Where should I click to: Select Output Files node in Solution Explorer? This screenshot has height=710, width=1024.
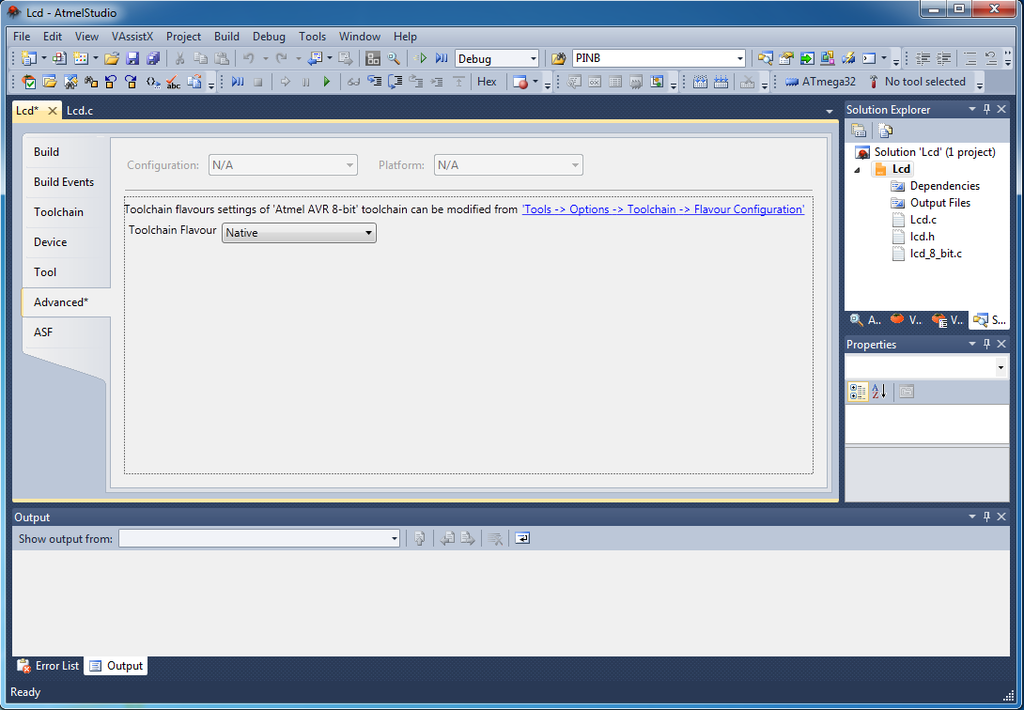(940, 202)
